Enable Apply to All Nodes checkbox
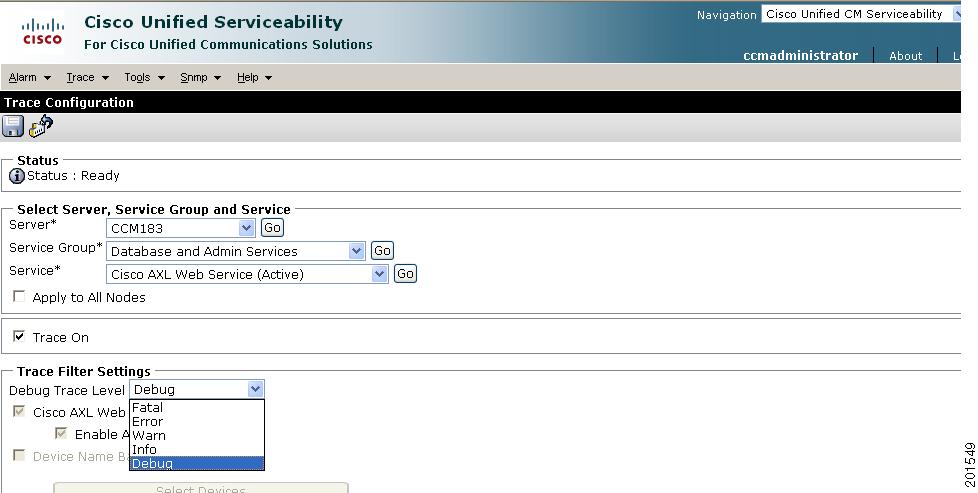Viewport: 978px width, 493px height. [19, 296]
